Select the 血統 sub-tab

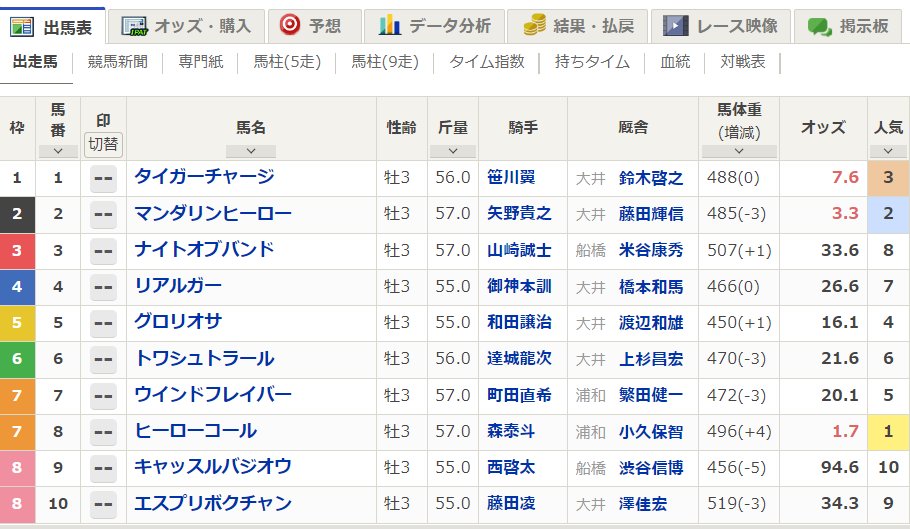coord(675,61)
